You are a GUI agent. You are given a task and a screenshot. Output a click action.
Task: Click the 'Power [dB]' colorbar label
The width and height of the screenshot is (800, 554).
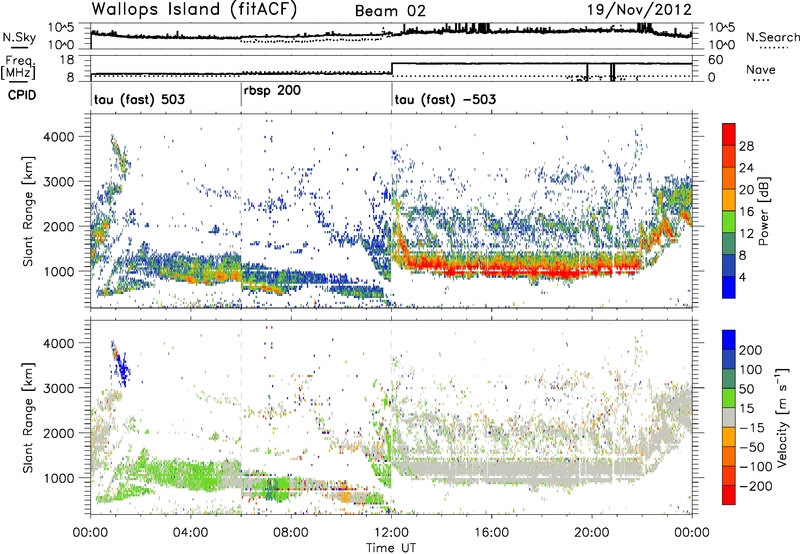763,211
